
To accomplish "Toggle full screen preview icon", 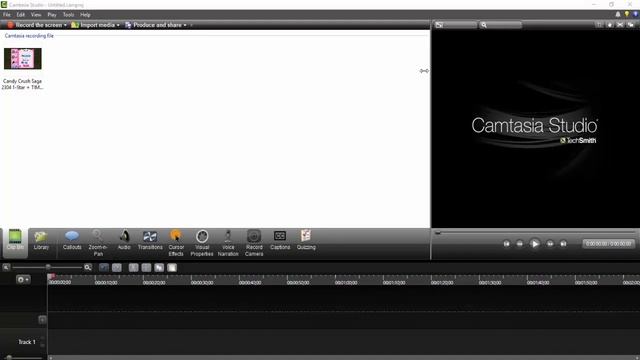I will 620,25.
